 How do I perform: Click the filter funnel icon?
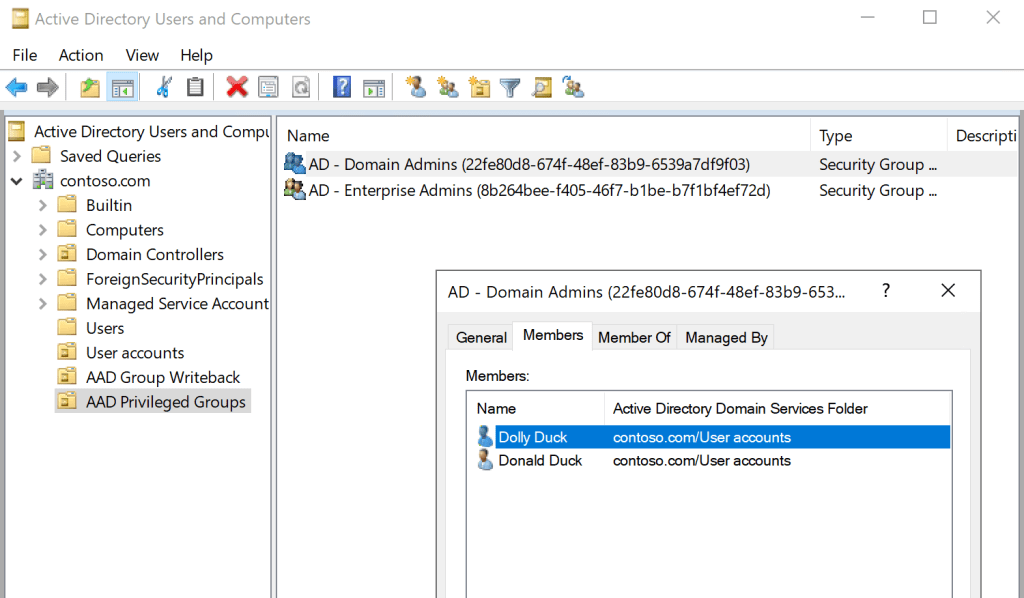pyautogui.click(x=510, y=88)
